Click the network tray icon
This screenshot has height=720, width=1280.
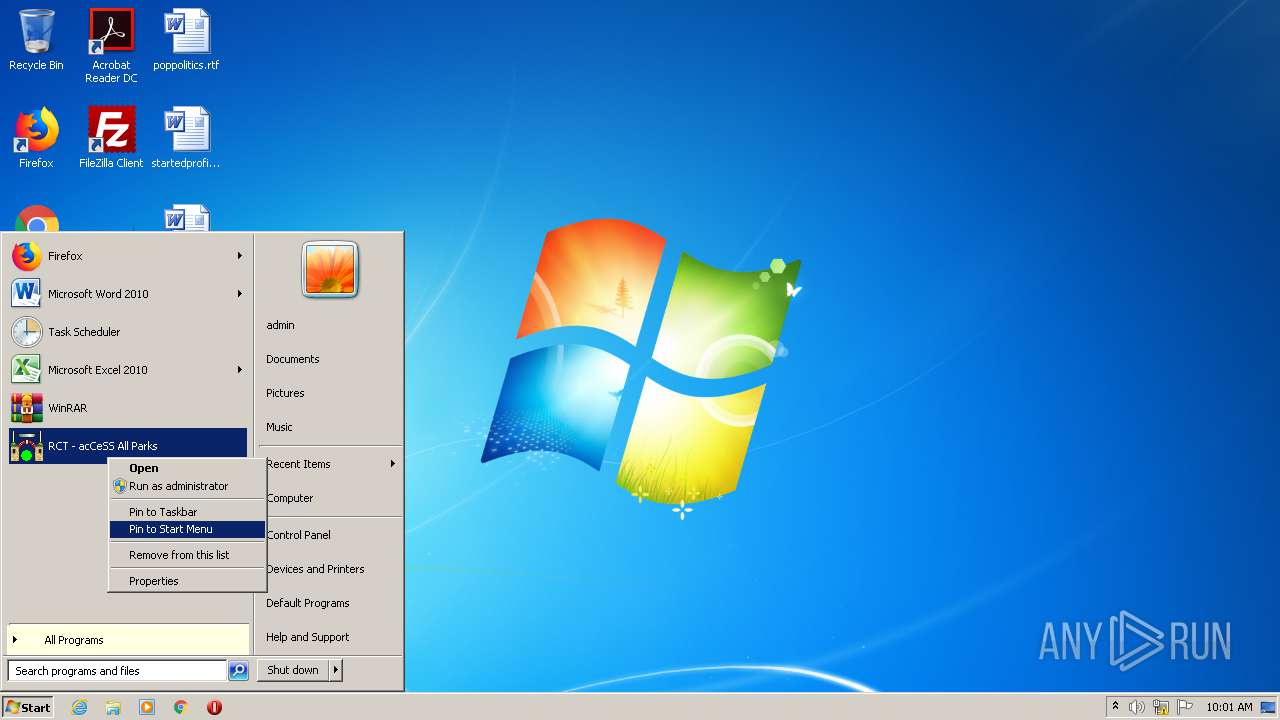[1161, 707]
